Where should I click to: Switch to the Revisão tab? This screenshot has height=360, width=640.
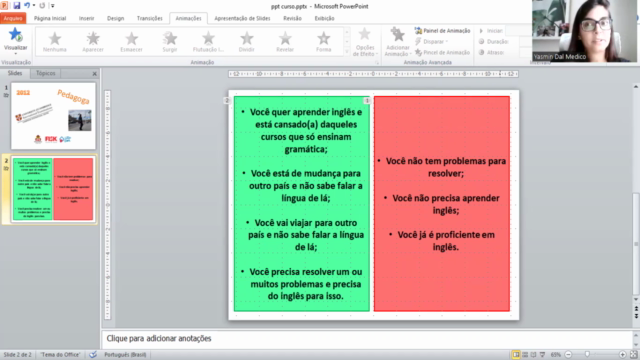tap(292, 18)
